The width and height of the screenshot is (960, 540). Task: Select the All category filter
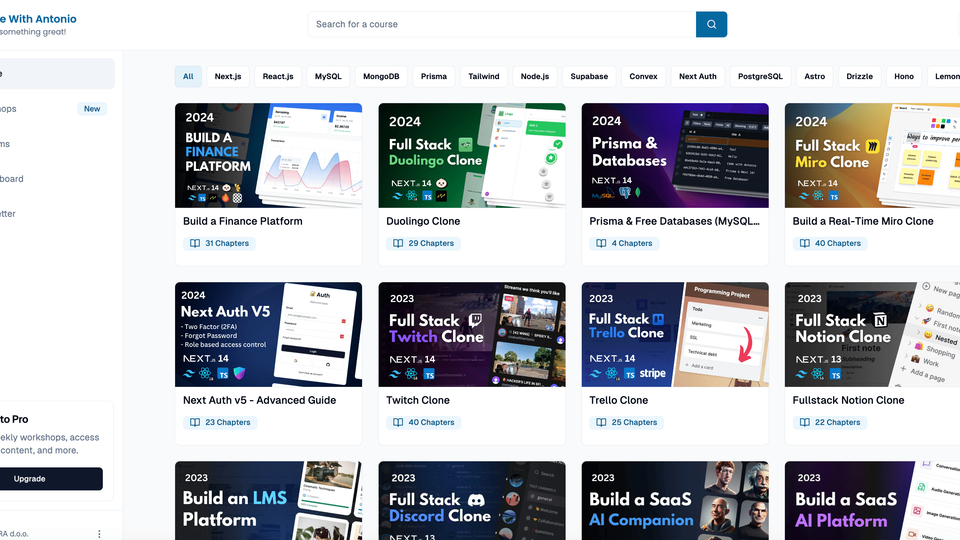(x=188, y=77)
